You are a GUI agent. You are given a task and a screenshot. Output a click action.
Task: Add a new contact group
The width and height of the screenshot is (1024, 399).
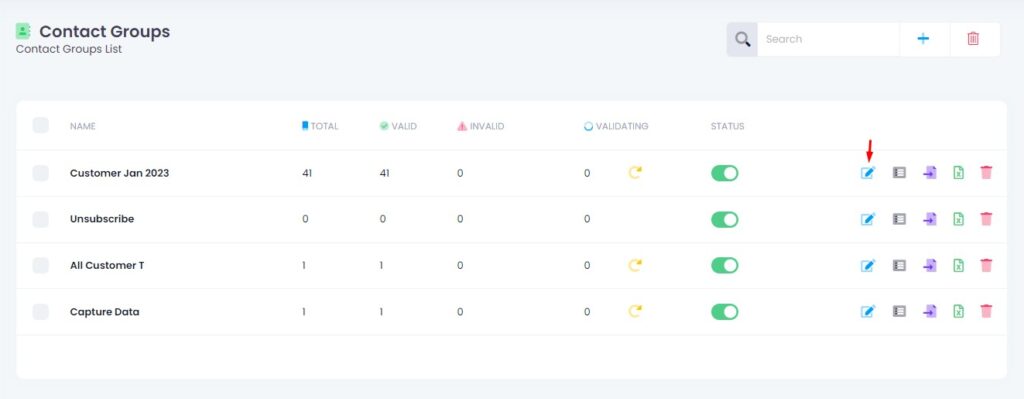(x=923, y=39)
